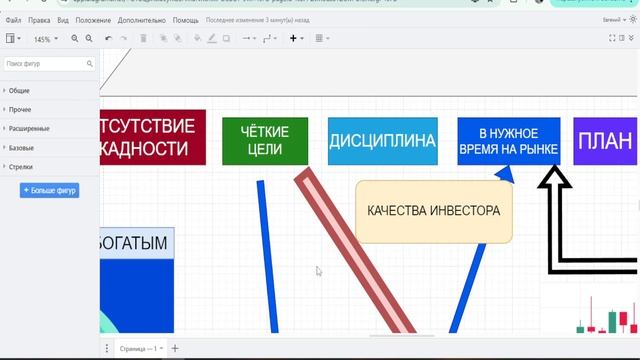
Task: Collapse the toolbar with the double chevron
Action: (631, 38)
